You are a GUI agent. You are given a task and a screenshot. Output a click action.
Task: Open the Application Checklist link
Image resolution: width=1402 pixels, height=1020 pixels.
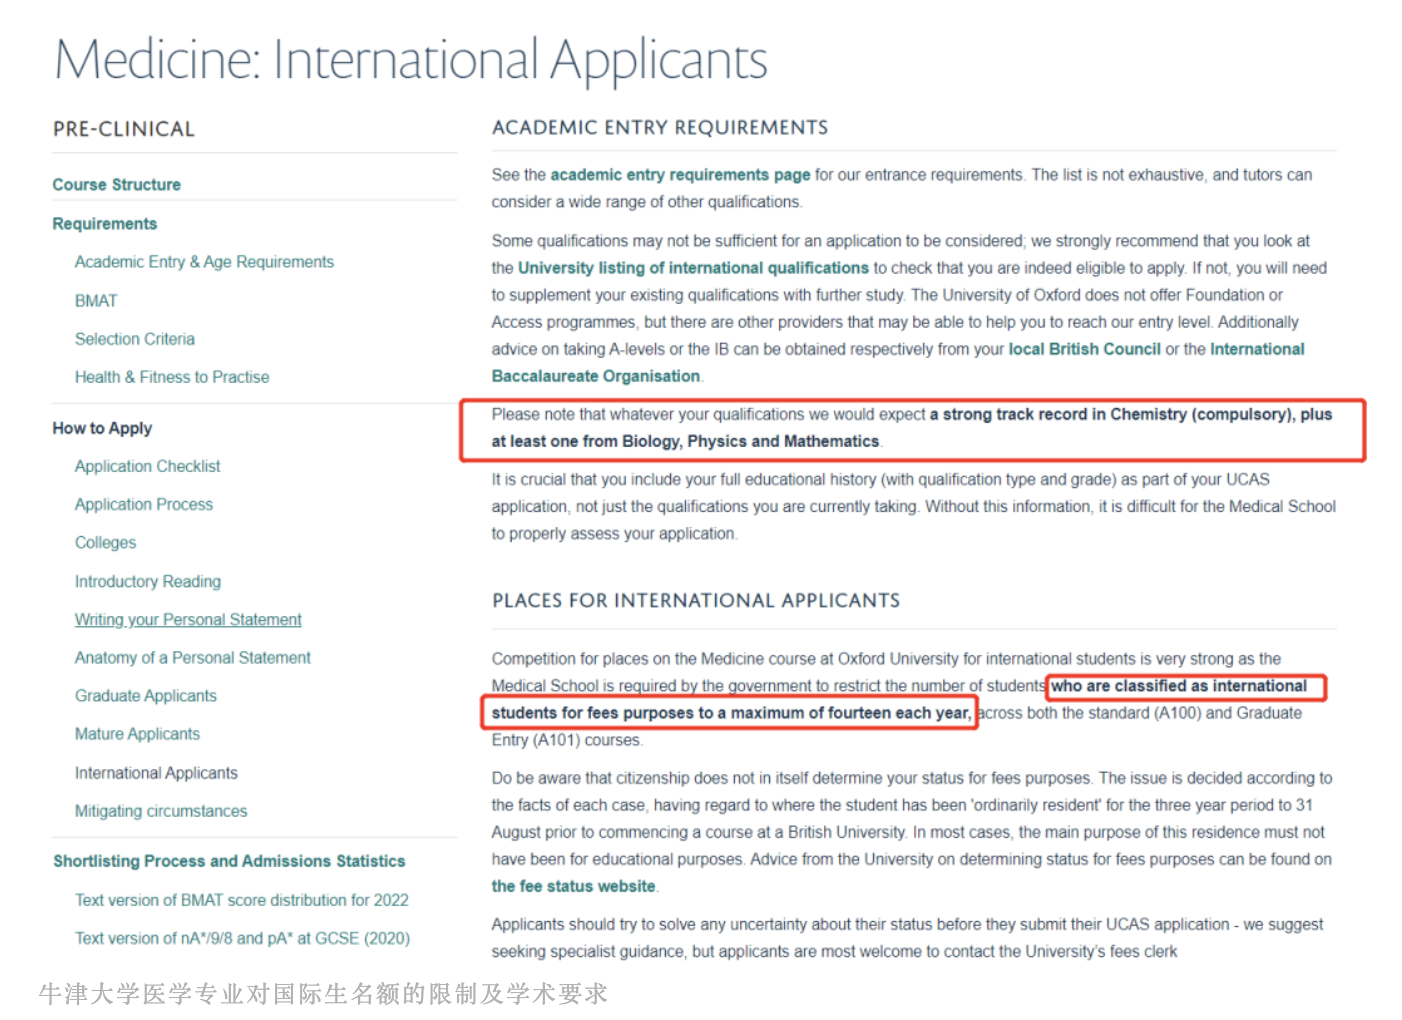tap(147, 466)
